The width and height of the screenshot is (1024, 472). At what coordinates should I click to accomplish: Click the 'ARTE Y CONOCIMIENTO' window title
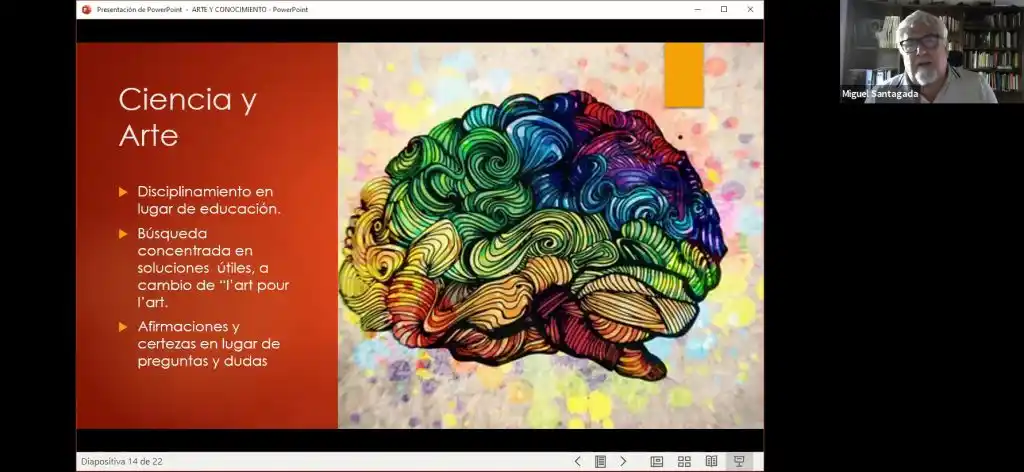coord(229,9)
